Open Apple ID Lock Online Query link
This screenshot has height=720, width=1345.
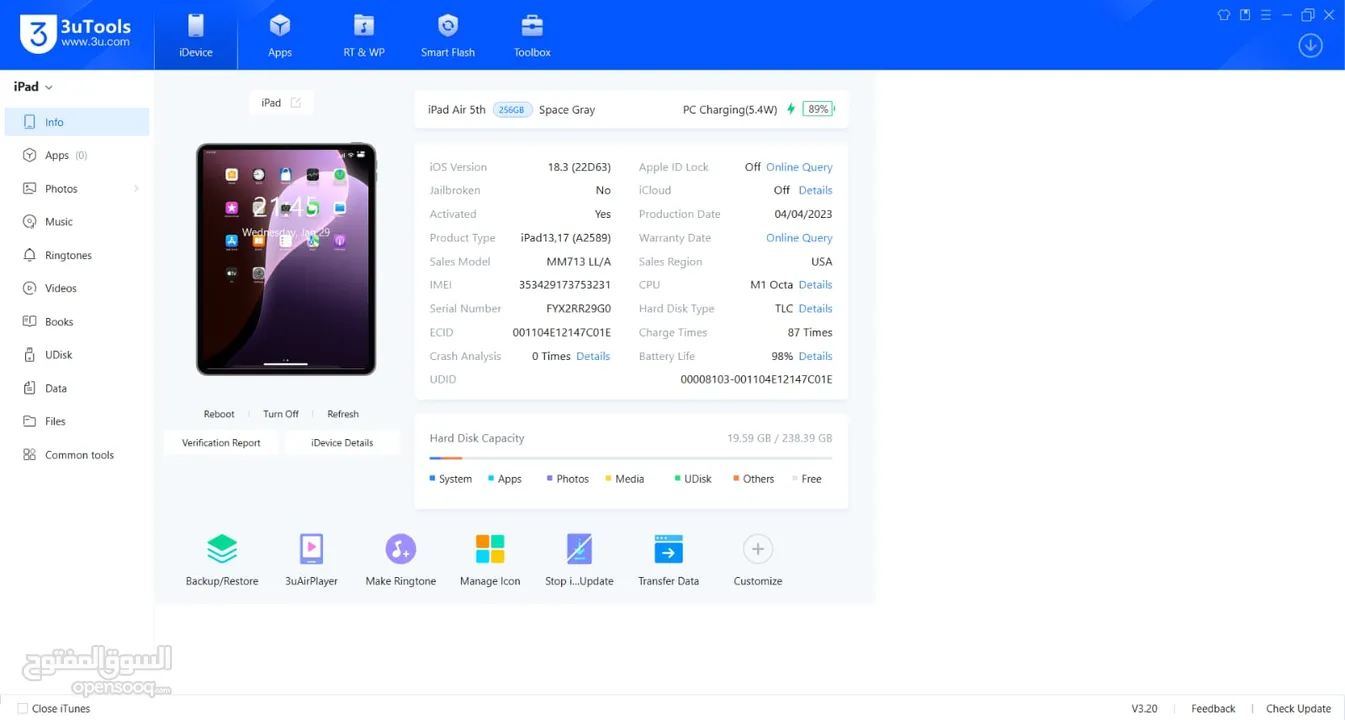[799, 167]
